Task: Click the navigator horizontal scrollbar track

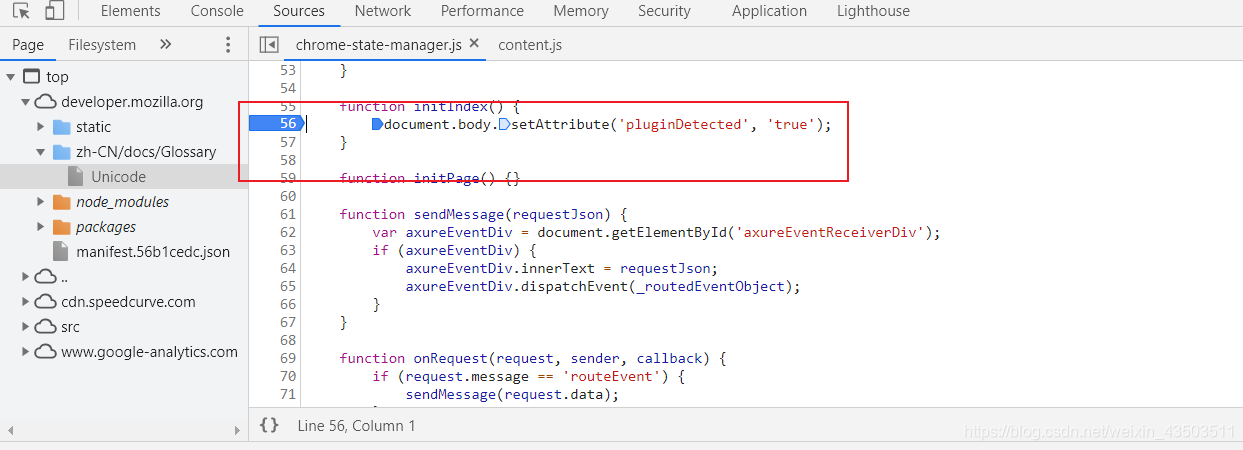Action: [x=123, y=430]
